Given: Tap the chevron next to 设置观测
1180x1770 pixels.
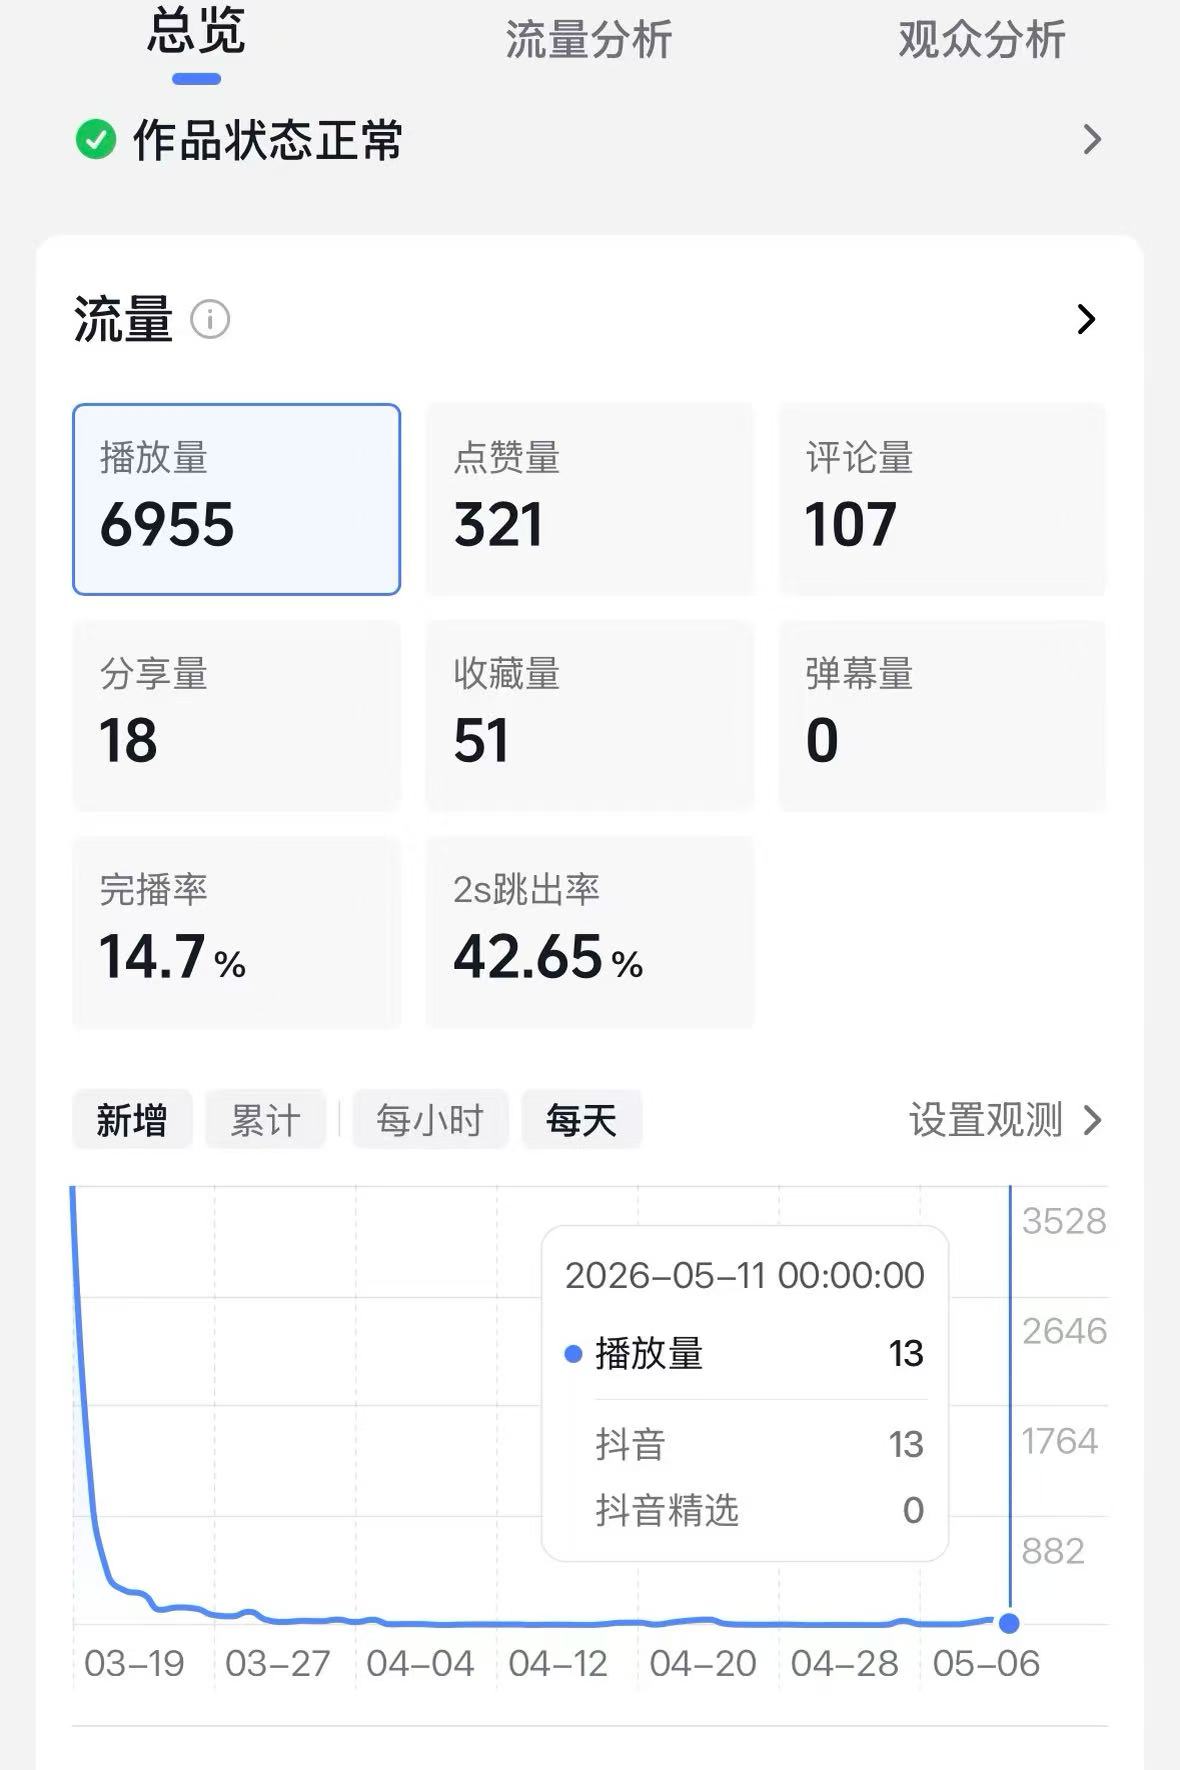Looking at the screenshot, I should tap(1093, 1120).
